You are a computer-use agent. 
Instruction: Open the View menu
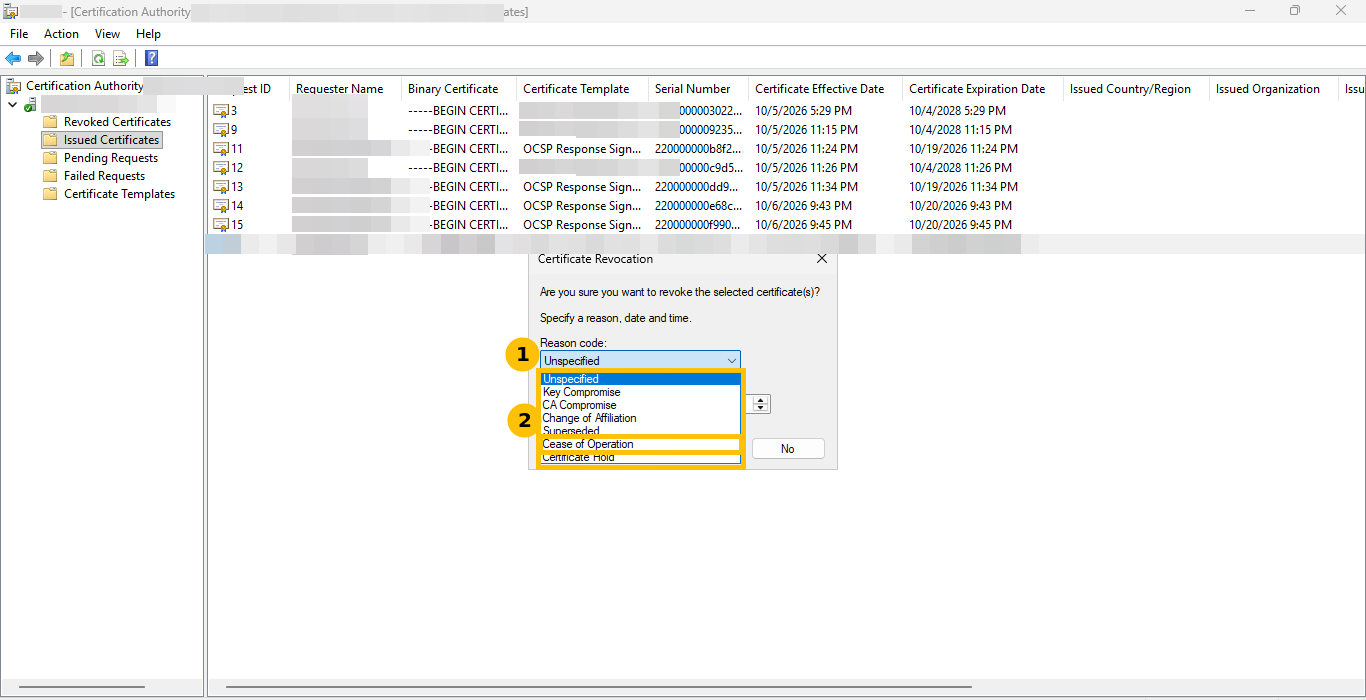tap(107, 34)
